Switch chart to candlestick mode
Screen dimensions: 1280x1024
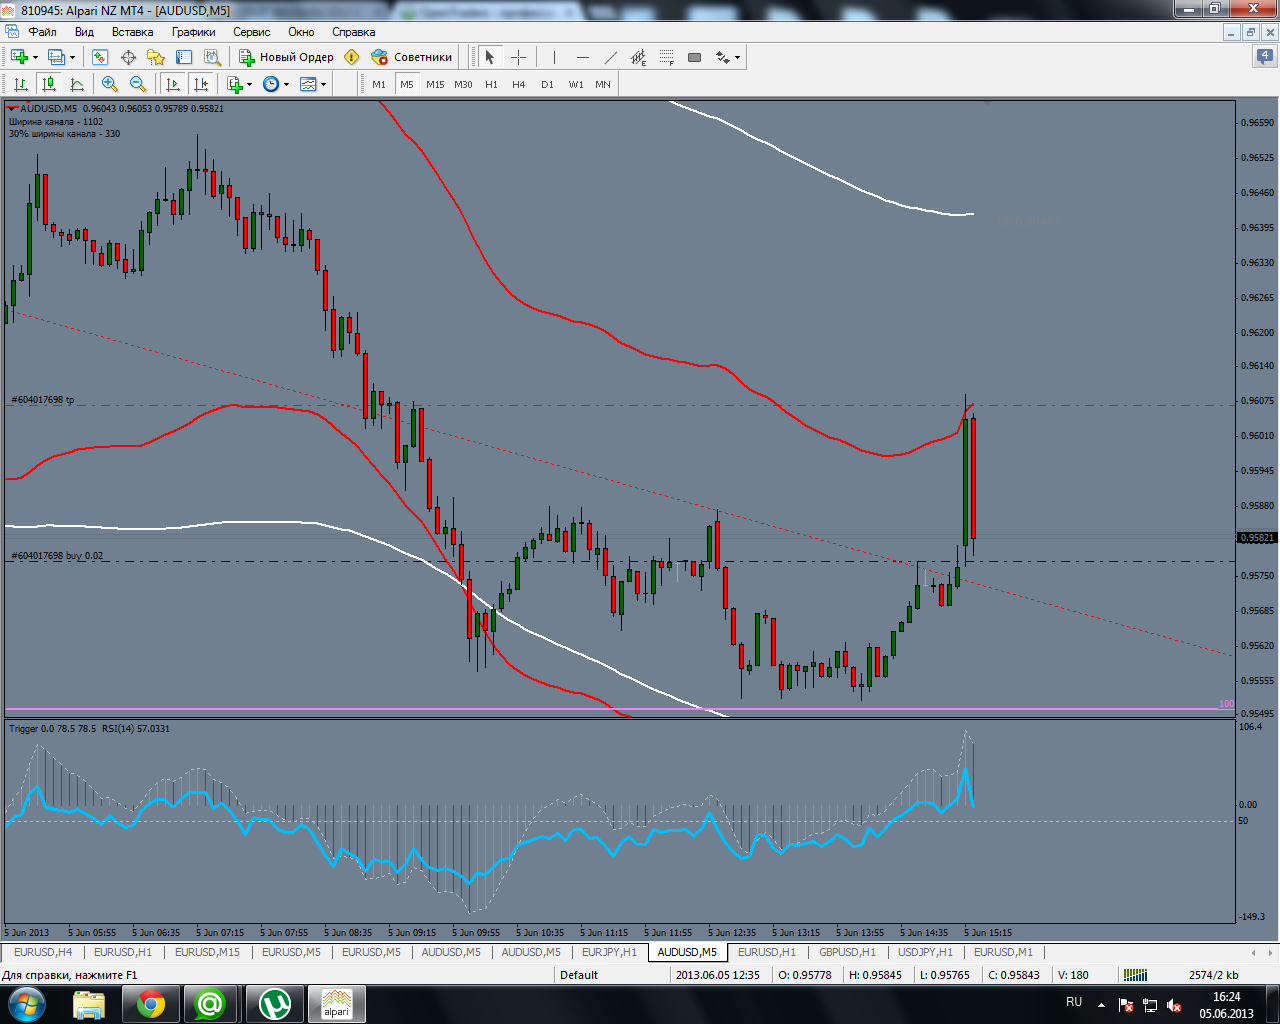pyautogui.click(x=48, y=85)
